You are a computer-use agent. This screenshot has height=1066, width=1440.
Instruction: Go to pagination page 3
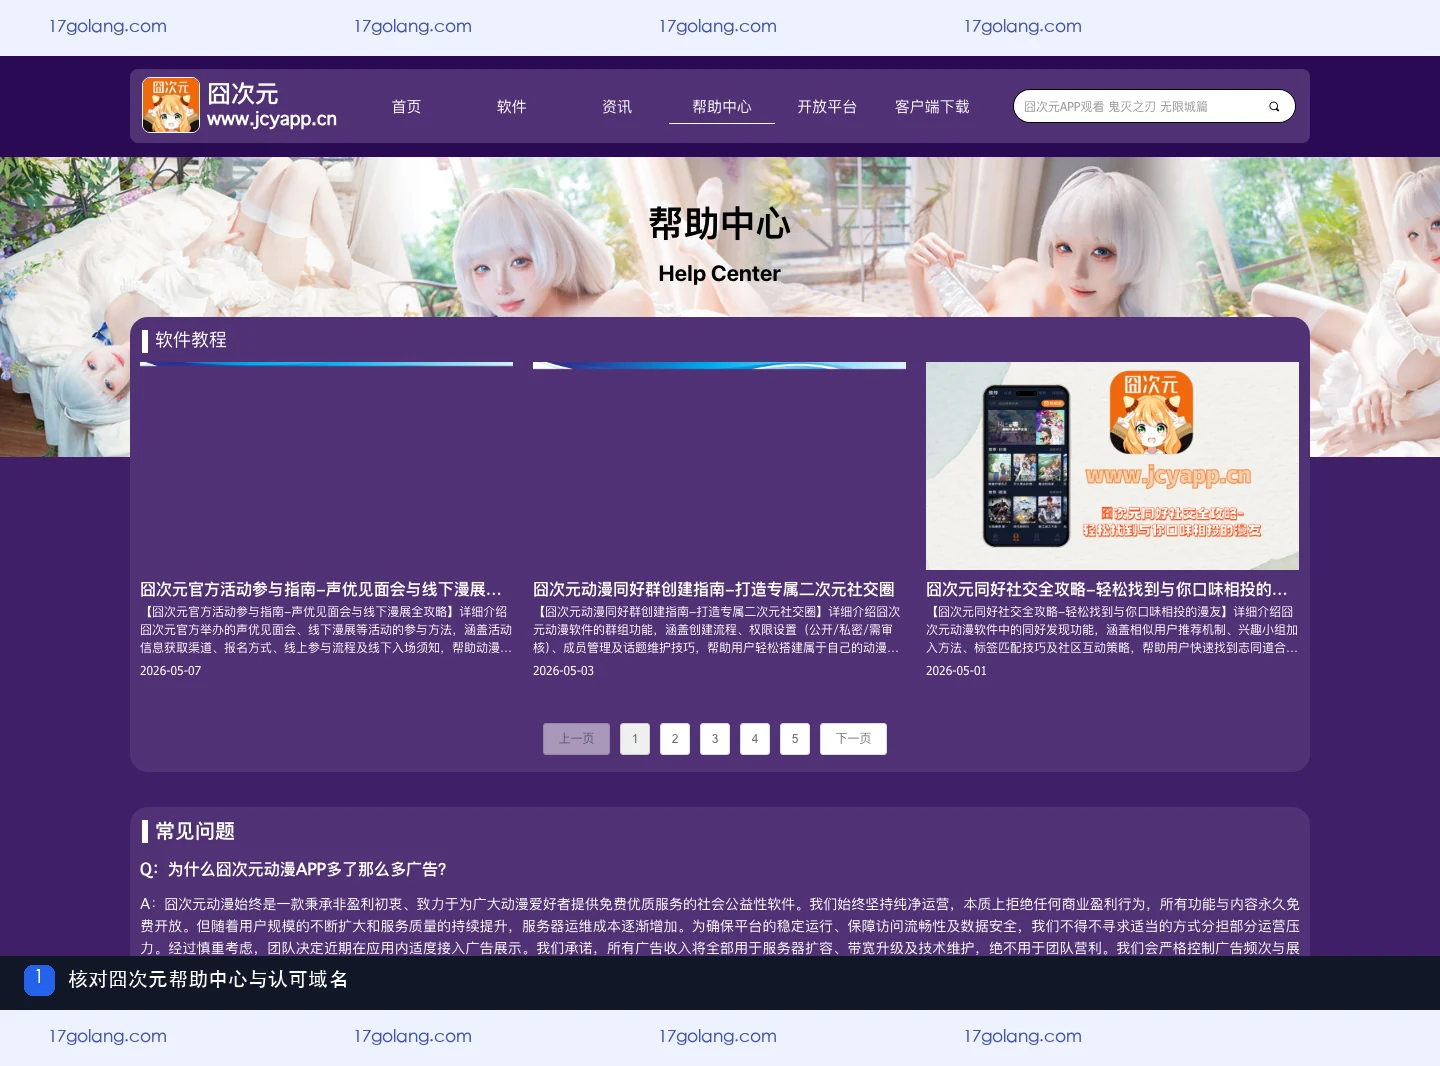point(715,739)
